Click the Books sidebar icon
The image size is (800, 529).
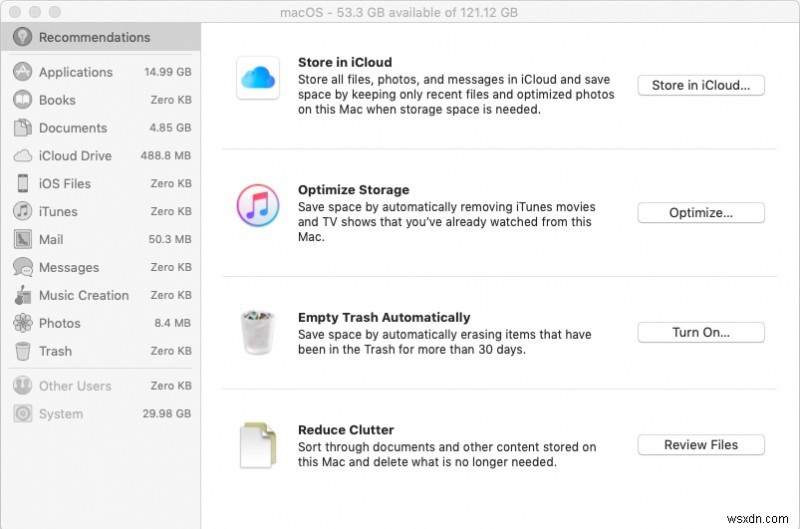click(x=22, y=99)
